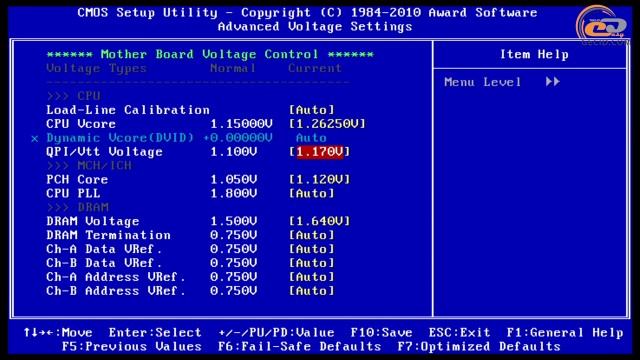Image resolution: width=640 pixels, height=360 pixels.
Task: Click the normal 1.100V QPI/Vtt value
Action: tap(233, 151)
